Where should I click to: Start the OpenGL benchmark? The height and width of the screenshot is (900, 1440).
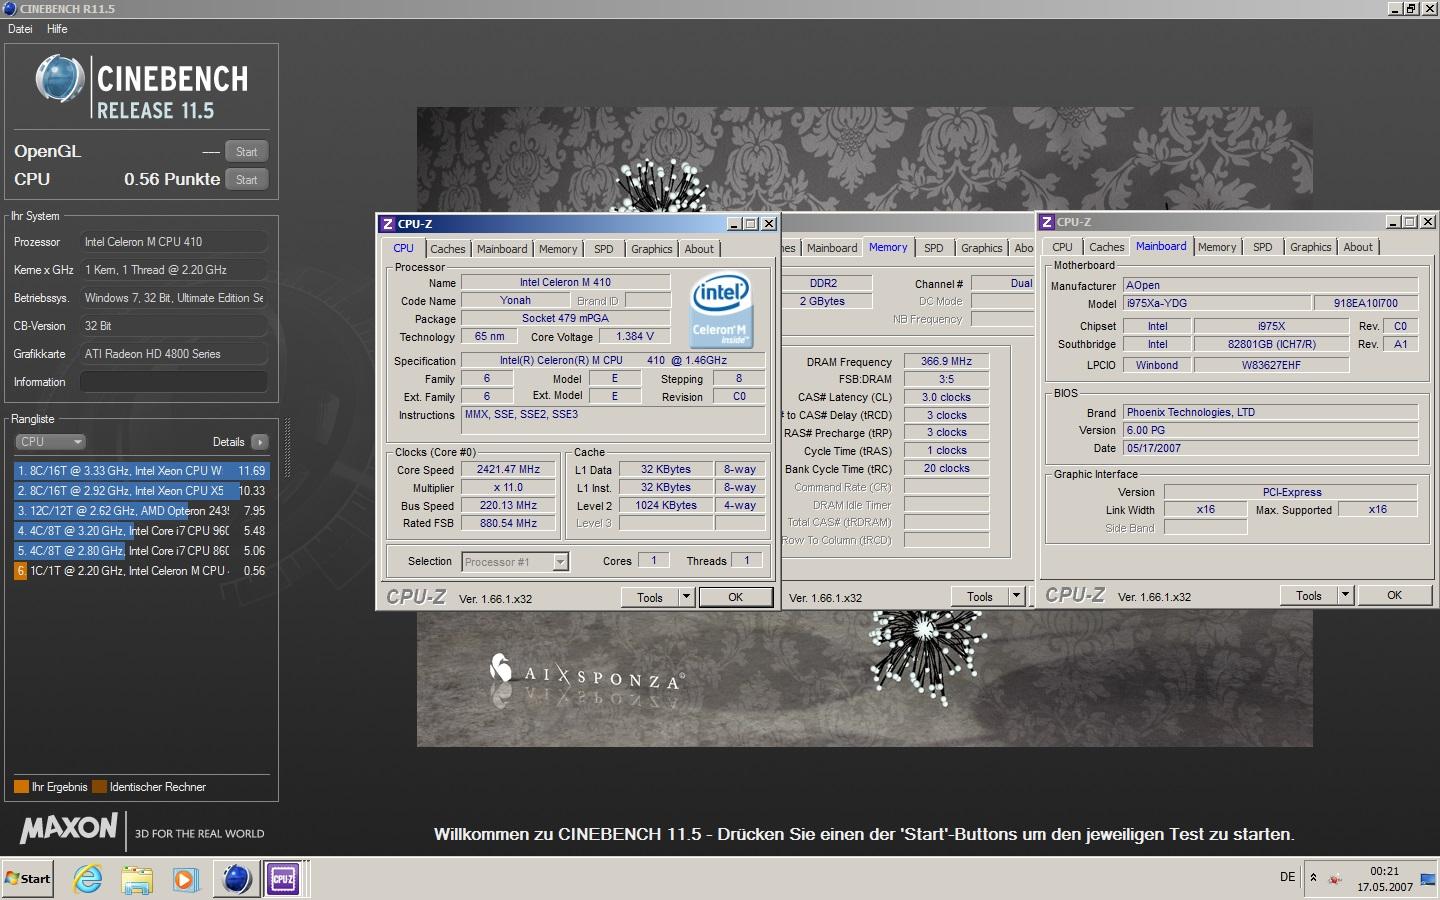coord(246,152)
